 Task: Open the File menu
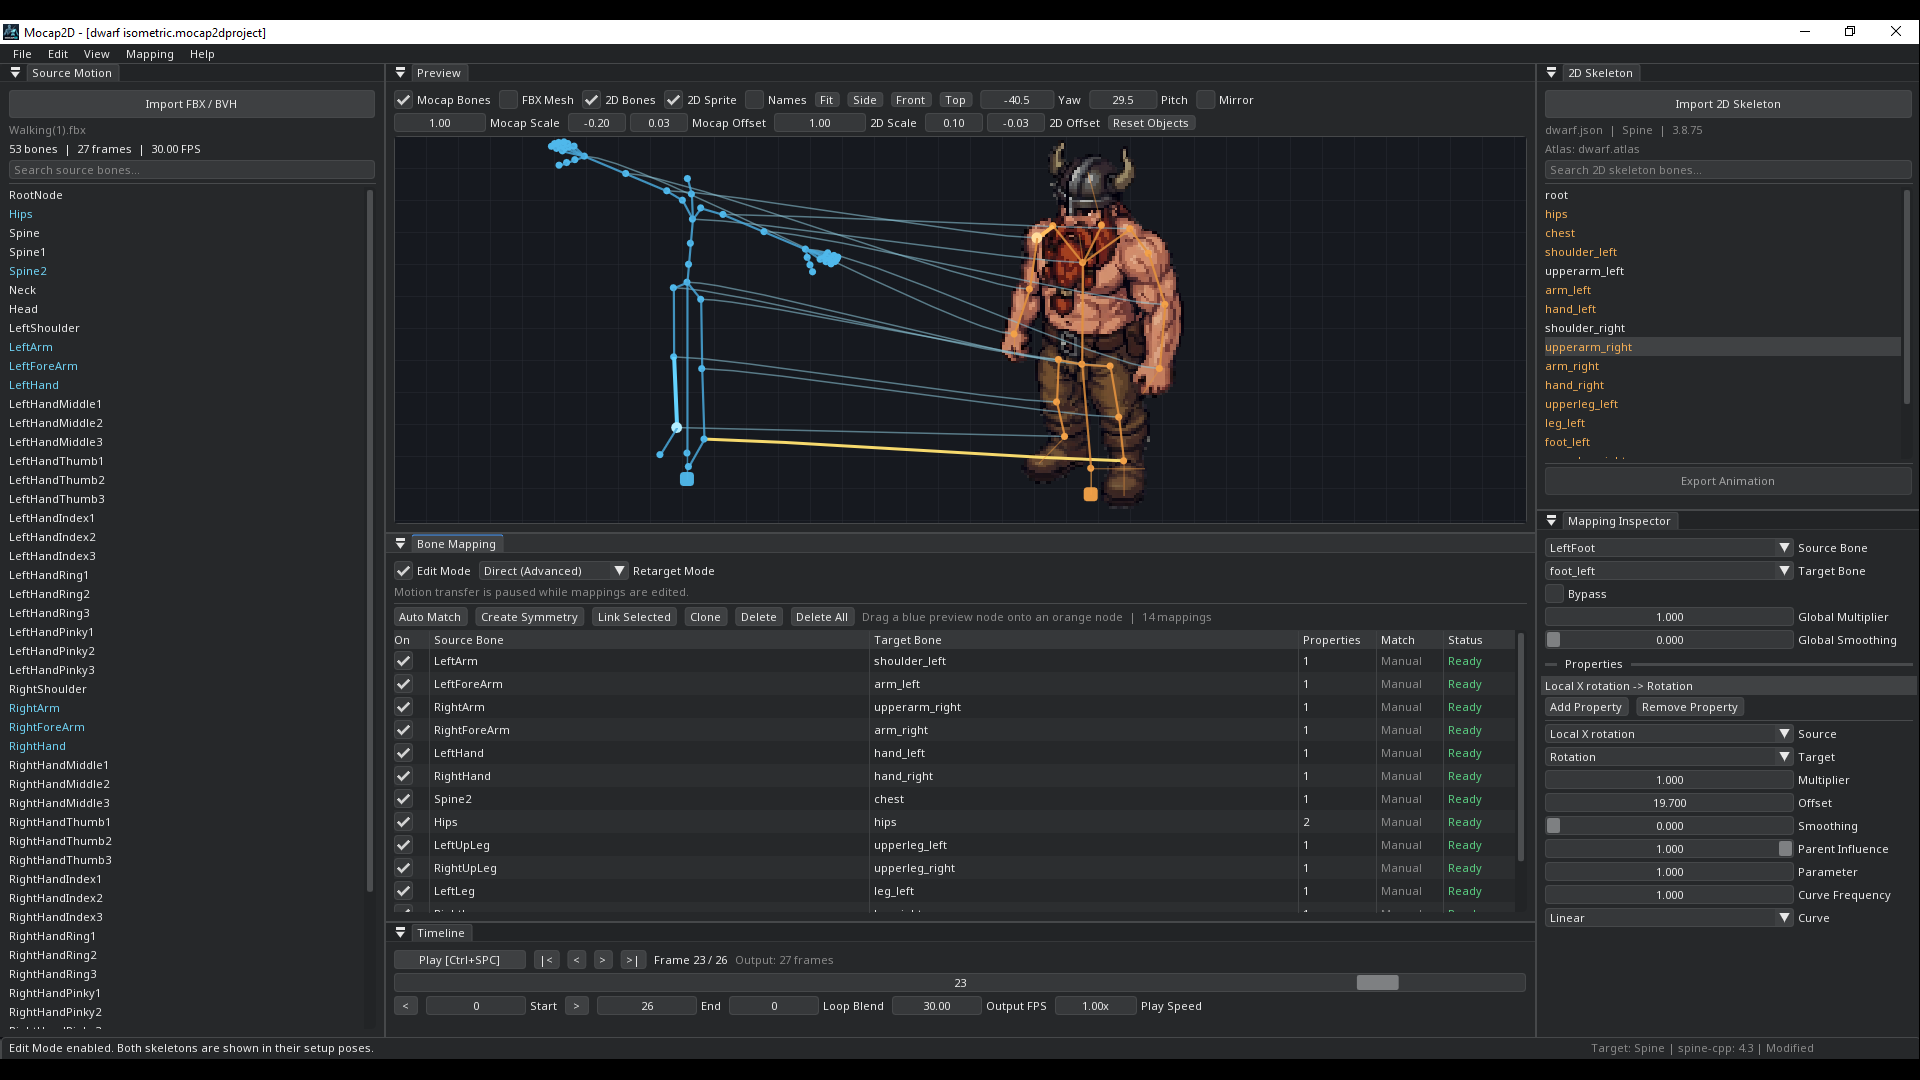point(22,54)
